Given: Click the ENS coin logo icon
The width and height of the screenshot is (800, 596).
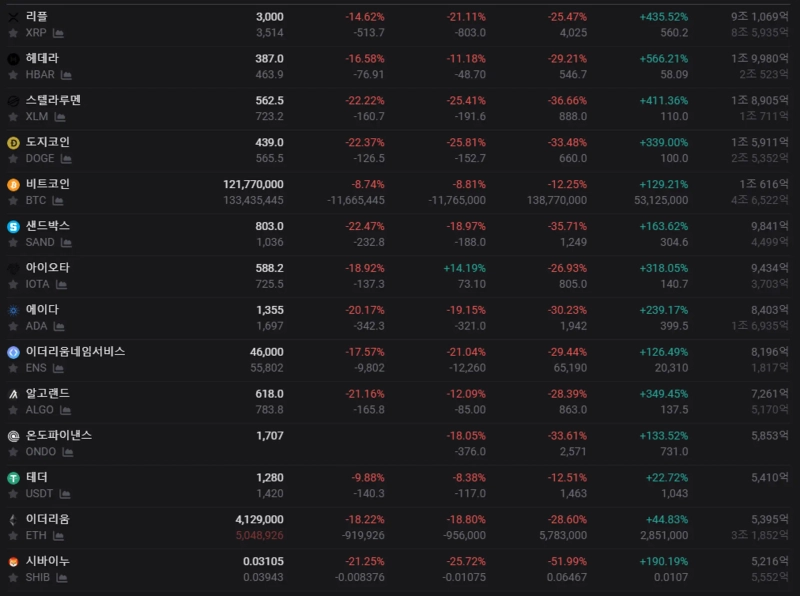Looking at the screenshot, I should (13, 352).
